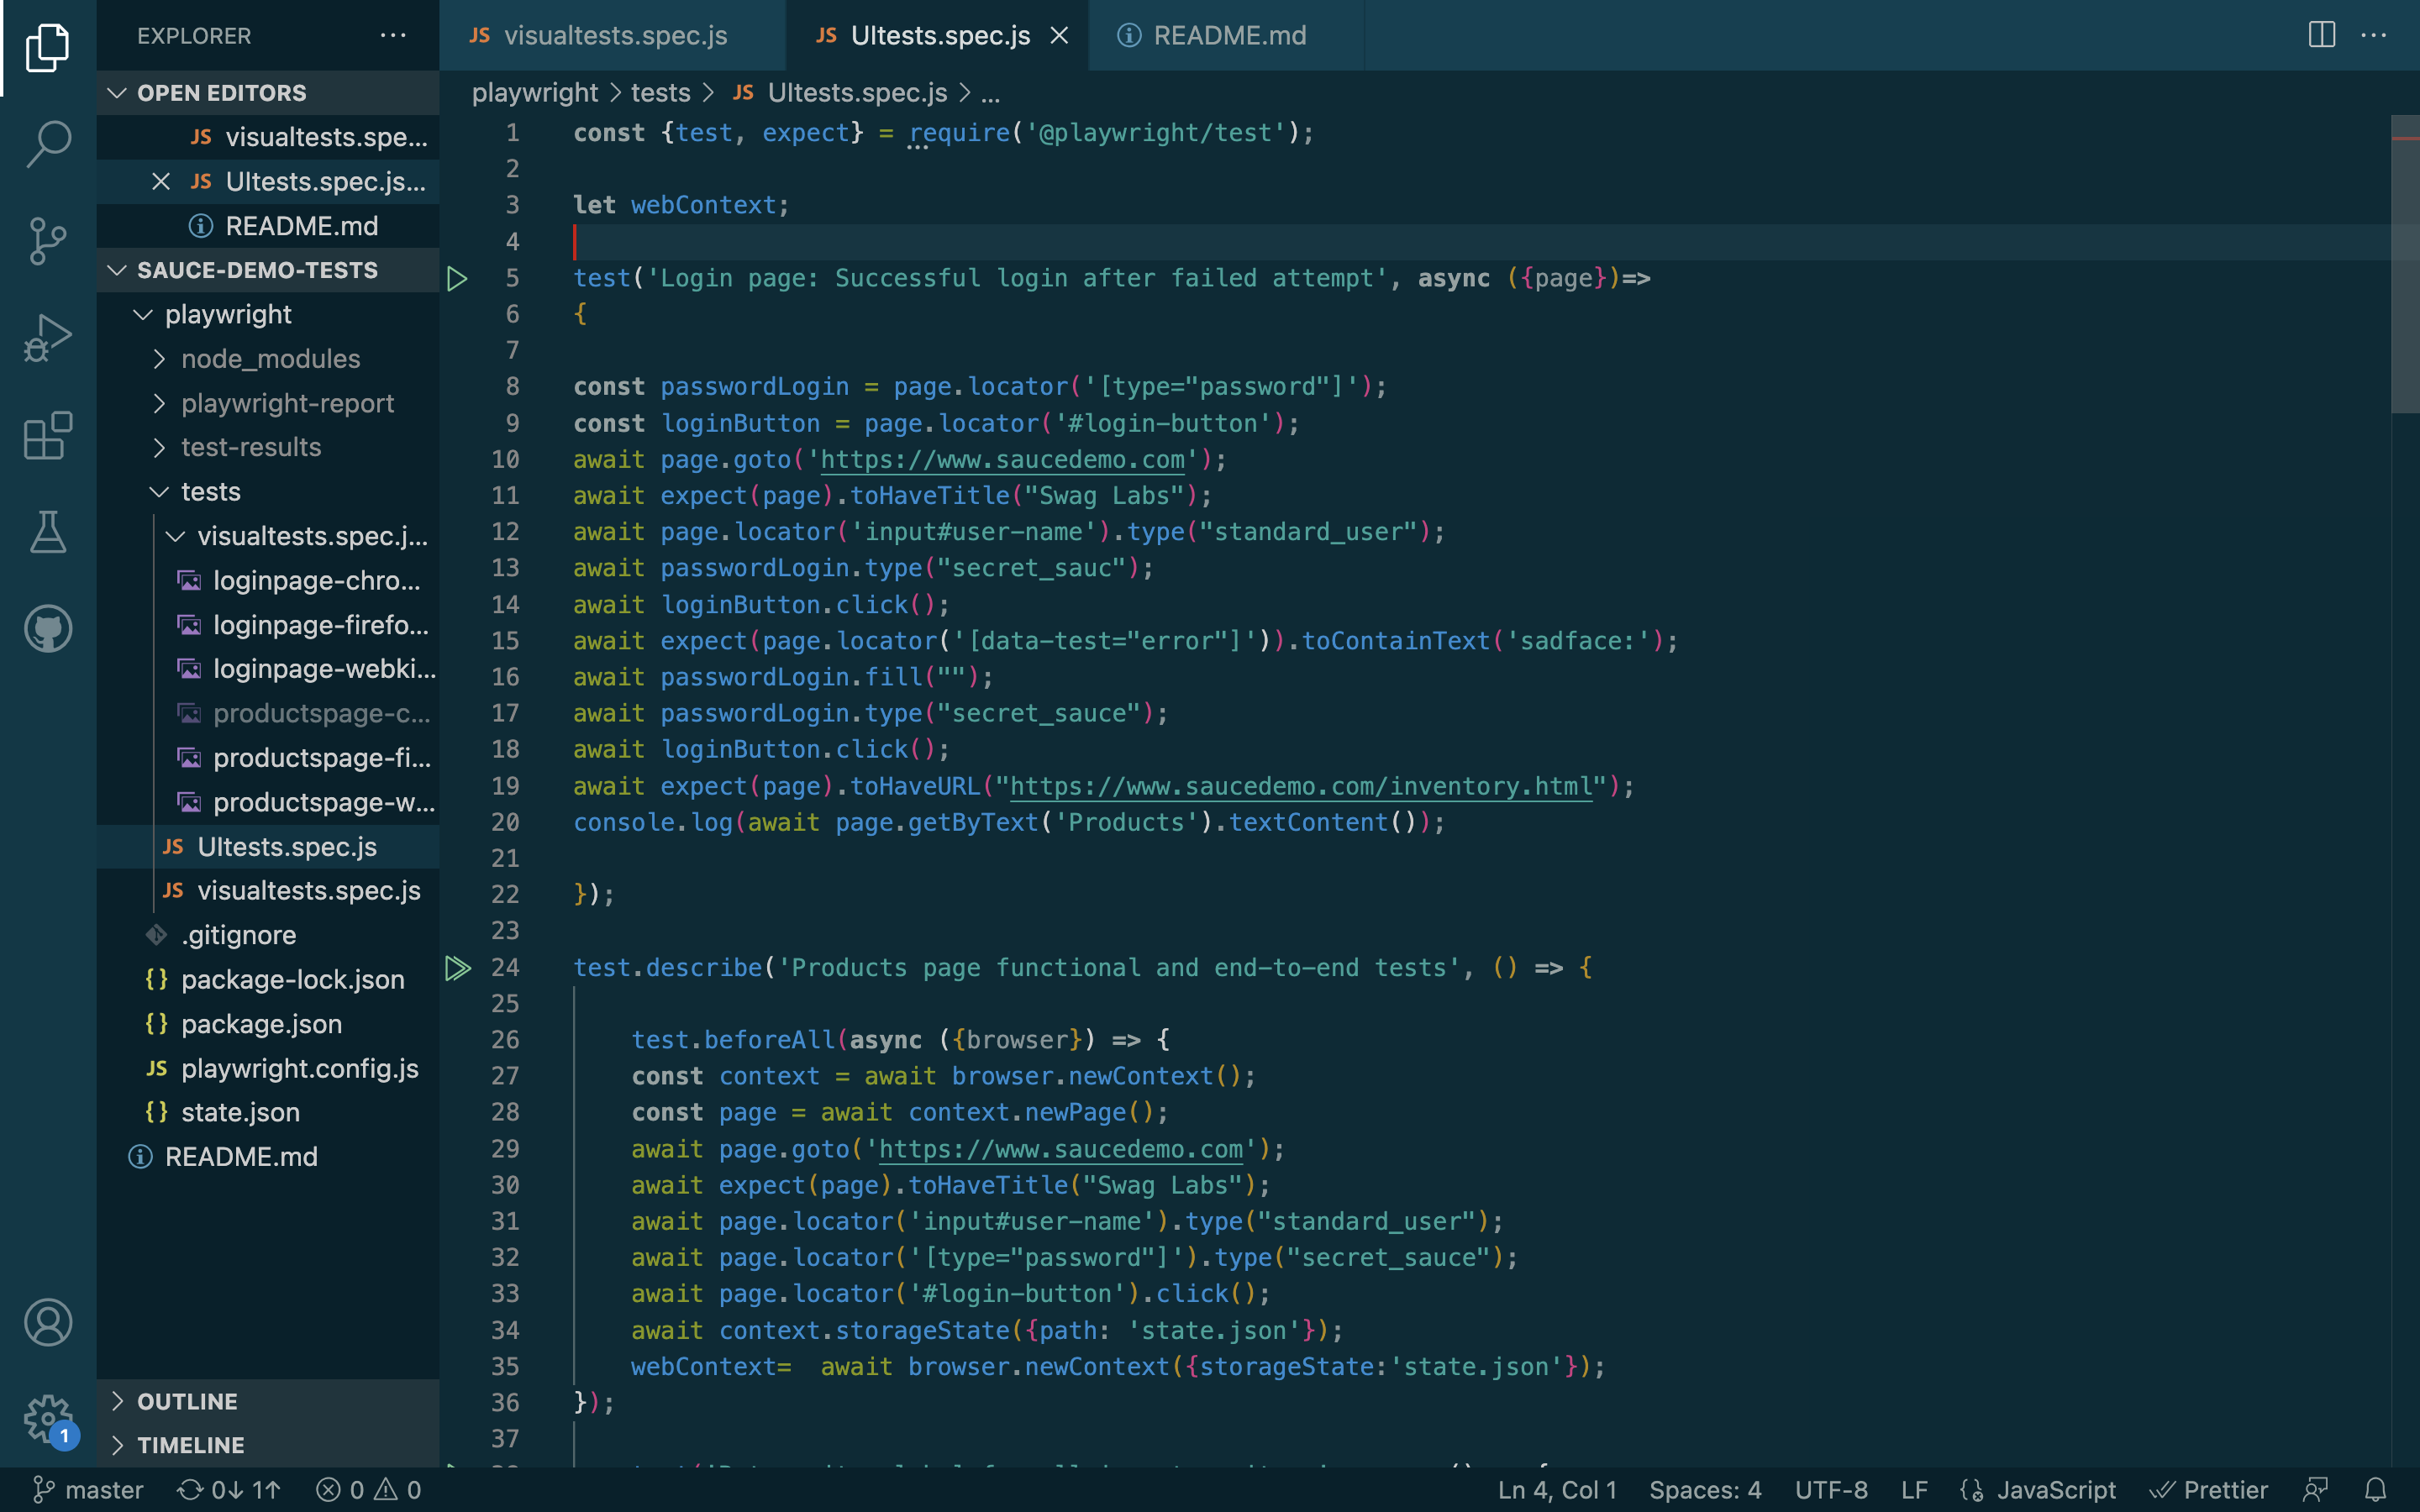Expand the node_modules folder
This screenshot has width=2420, height=1512.
click(270, 359)
